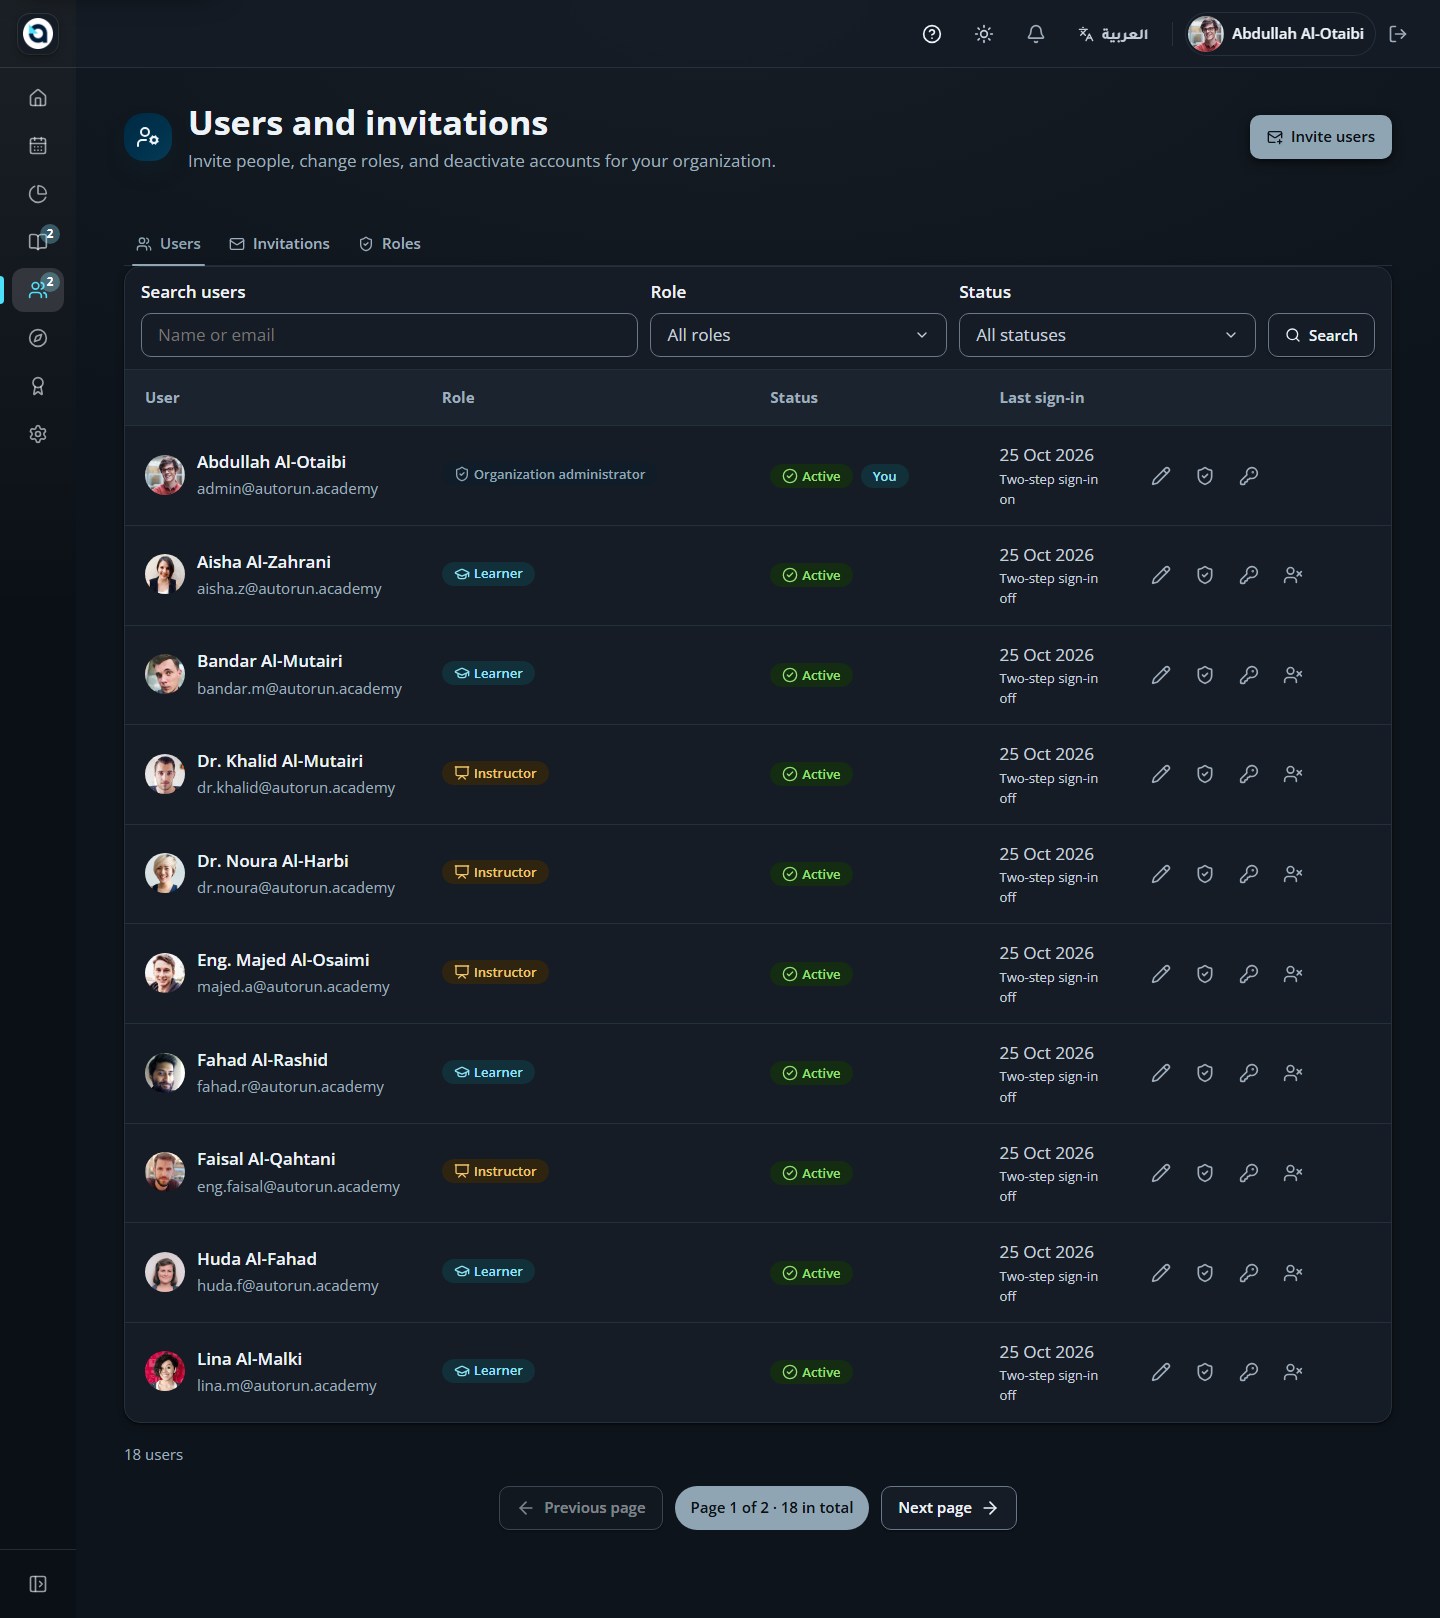The height and width of the screenshot is (1618, 1440).
Task: Switch to the Roles tab
Action: pos(390,244)
